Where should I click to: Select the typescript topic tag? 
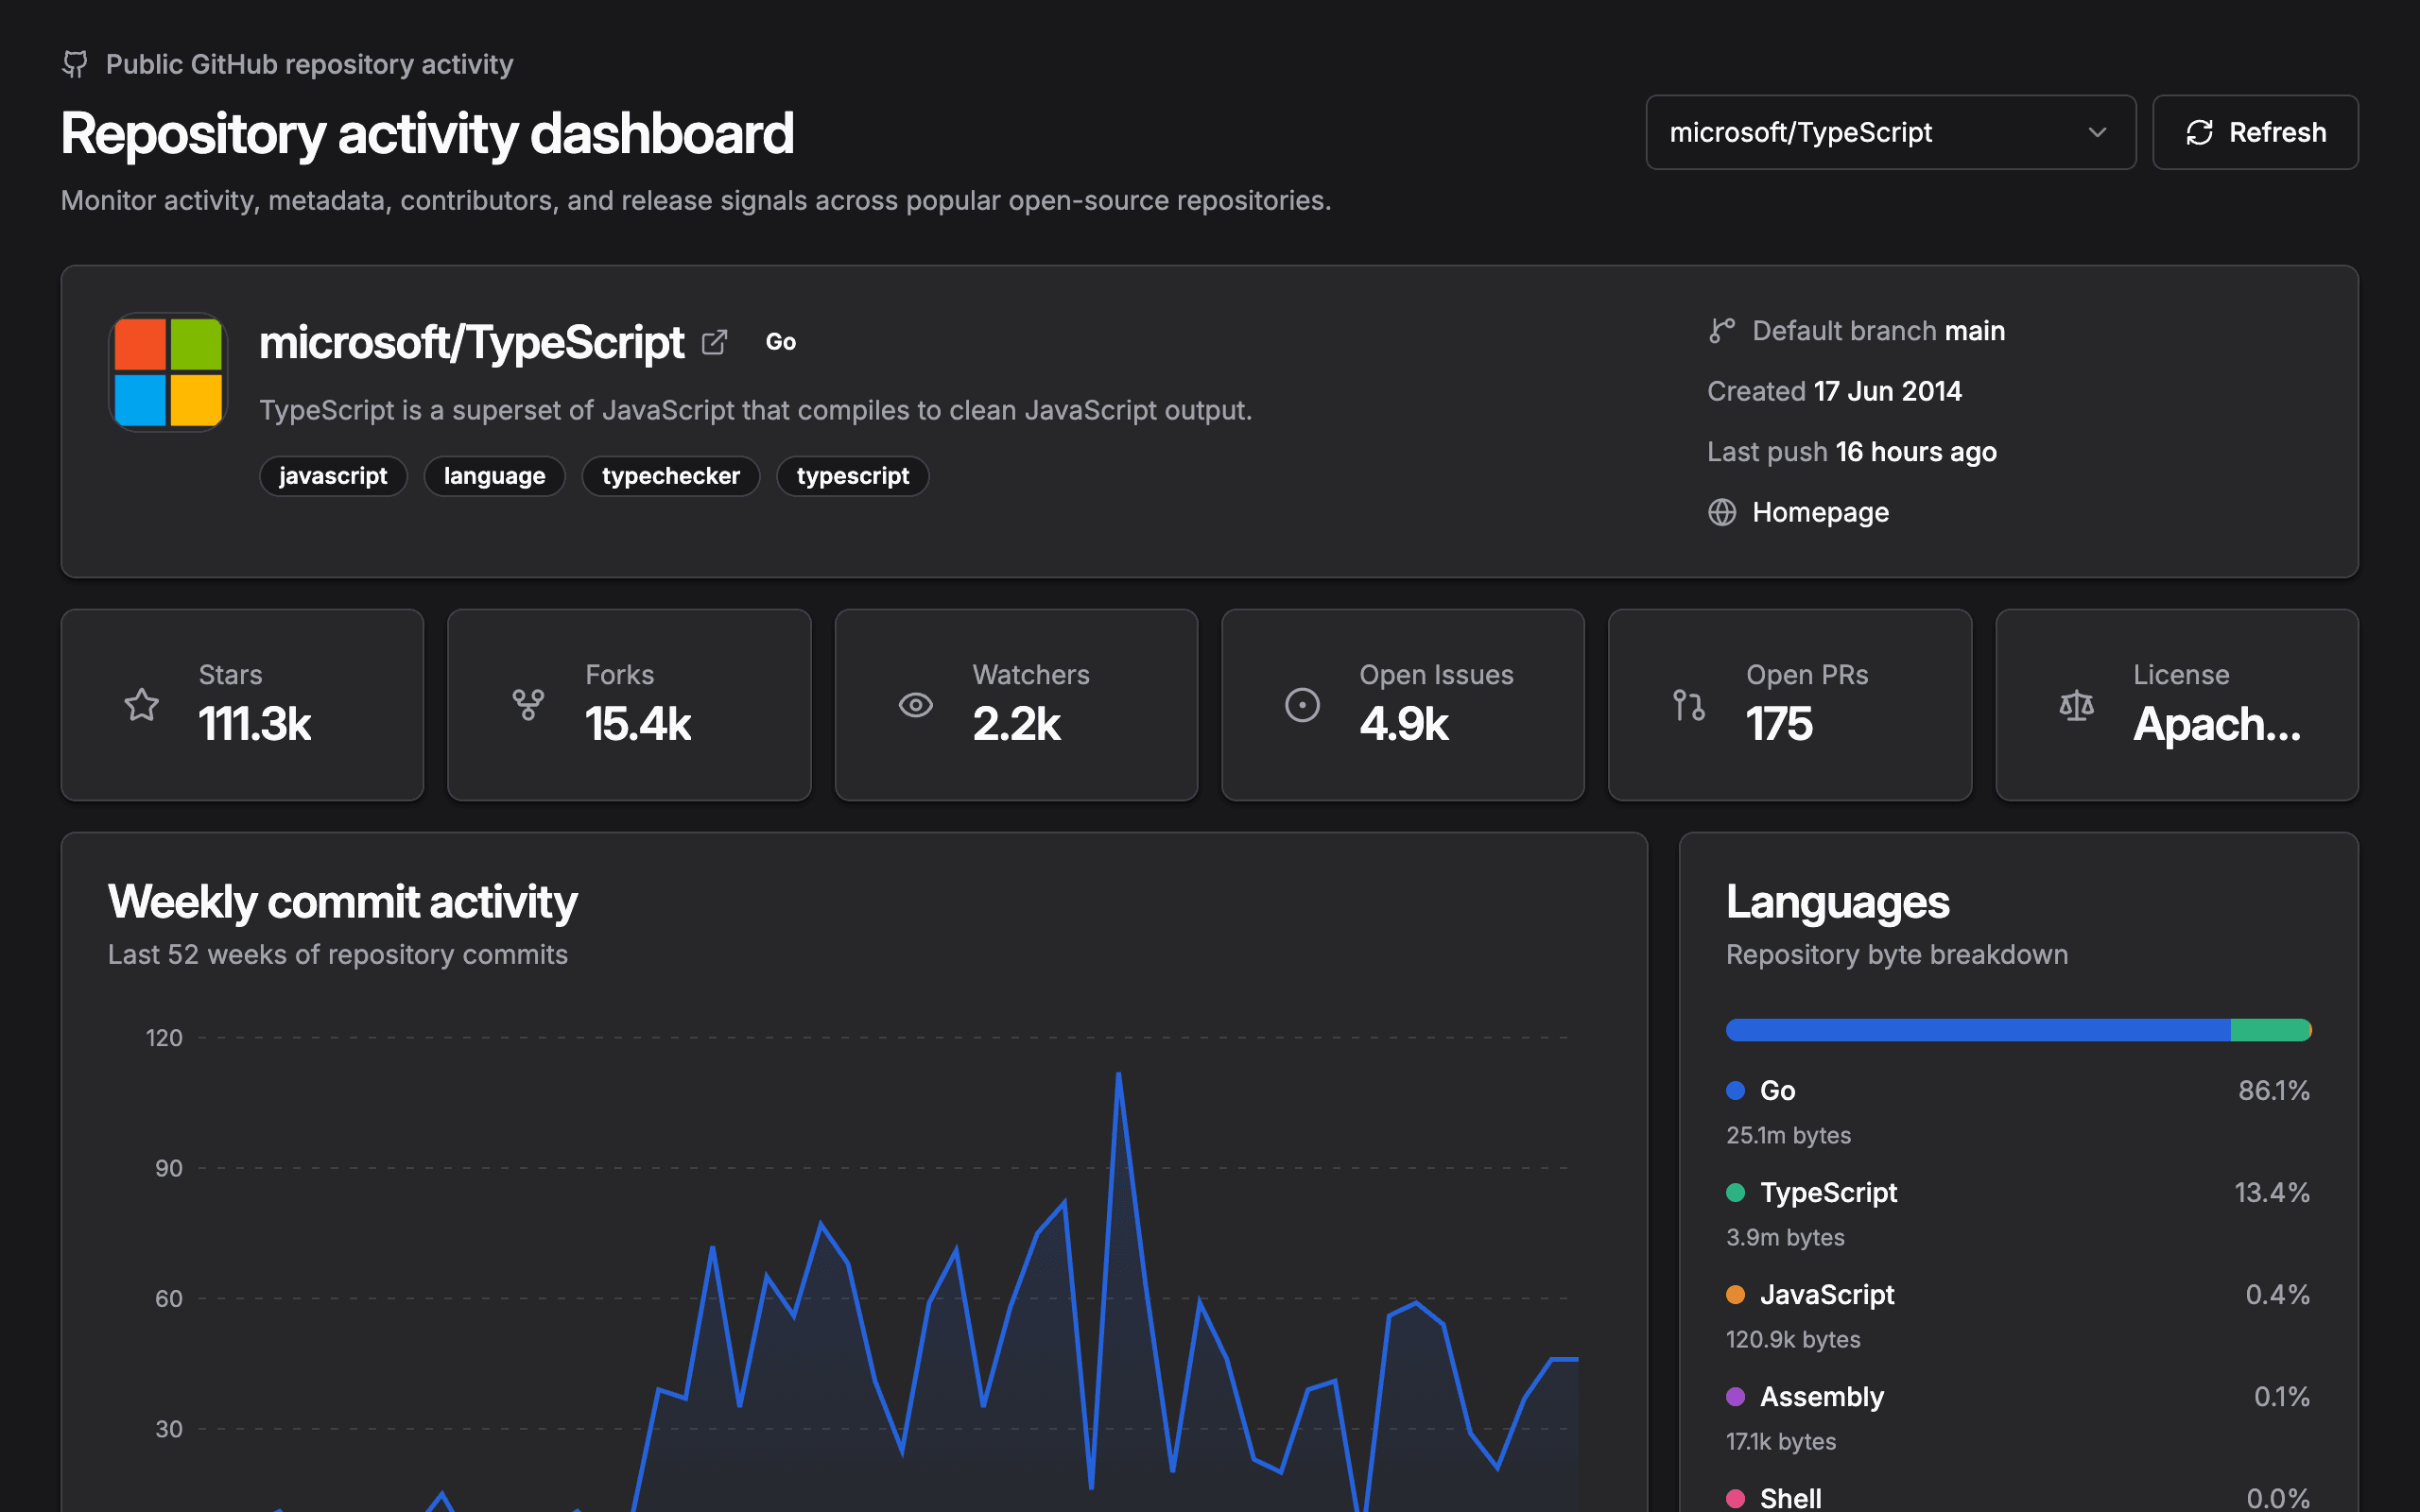[853, 476]
